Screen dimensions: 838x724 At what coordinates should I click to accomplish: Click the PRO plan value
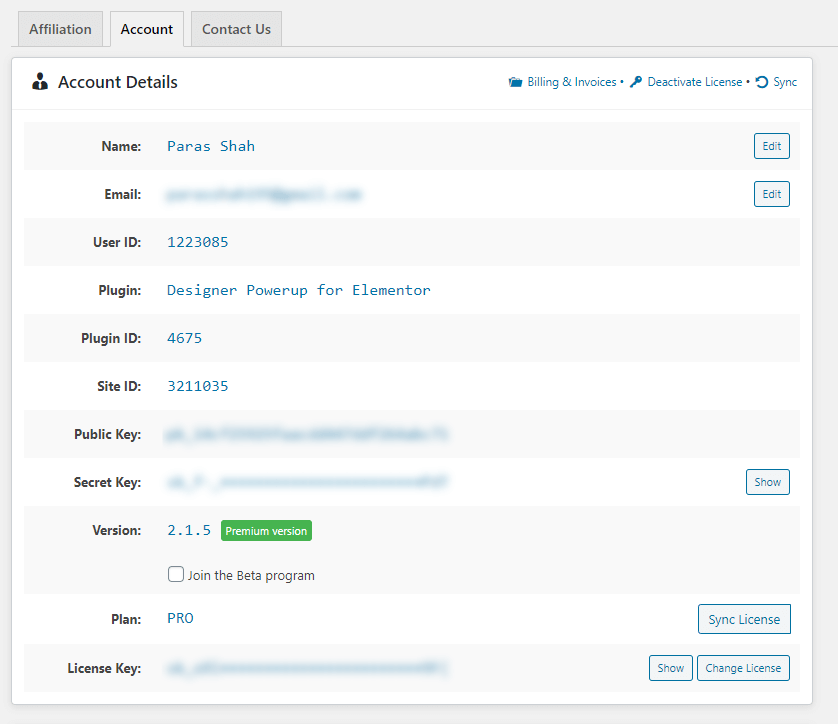coord(180,618)
